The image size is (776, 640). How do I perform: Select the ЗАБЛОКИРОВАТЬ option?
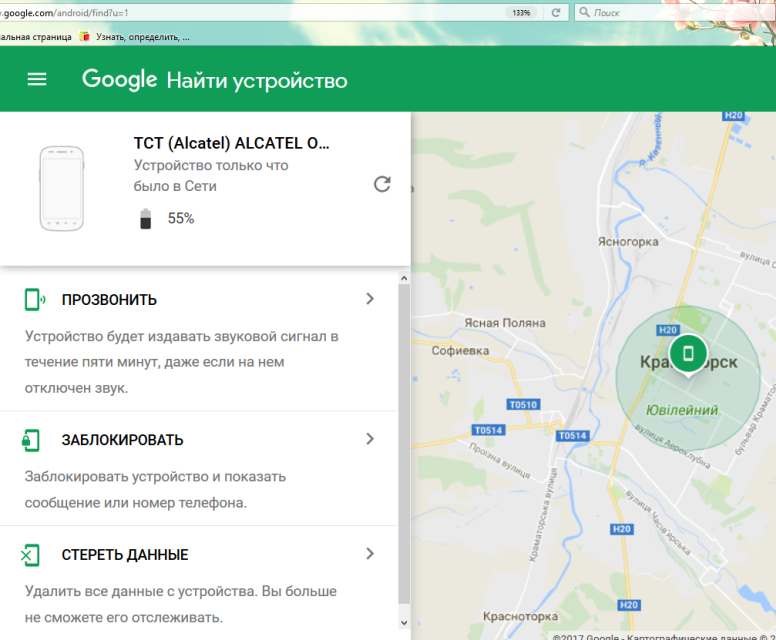pos(199,468)
